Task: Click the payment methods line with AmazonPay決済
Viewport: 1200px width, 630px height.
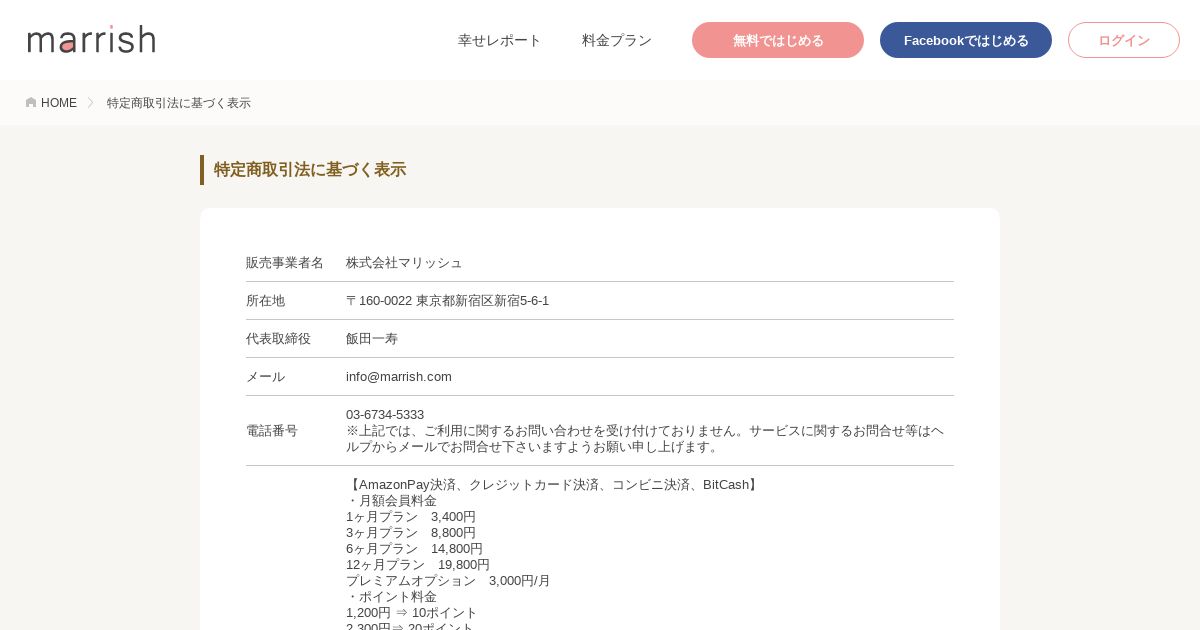Action: (x=554, y=485)
